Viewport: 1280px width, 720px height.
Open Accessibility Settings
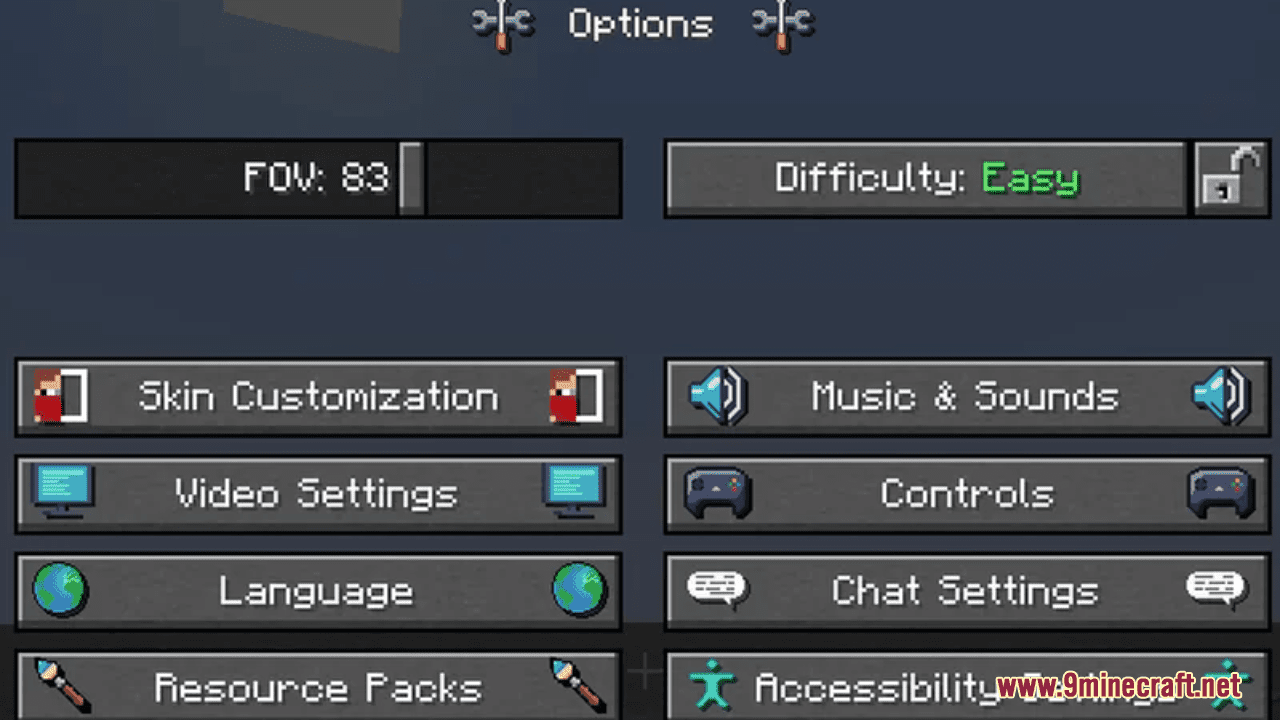pos(967,686)
